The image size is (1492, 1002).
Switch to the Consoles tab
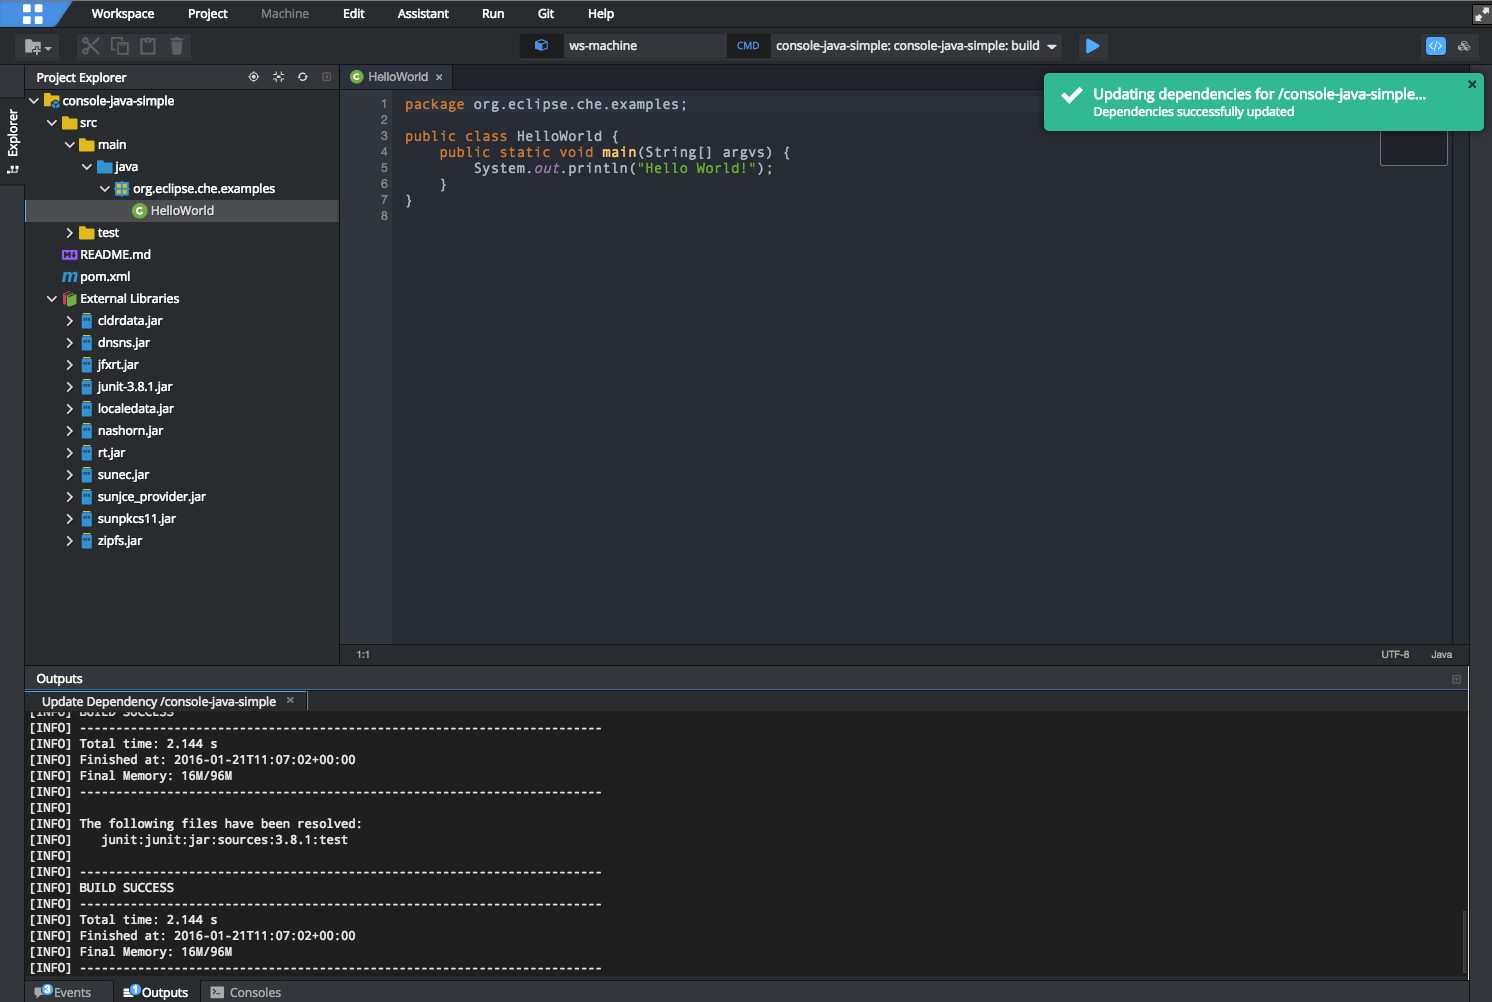click(245, 992)
